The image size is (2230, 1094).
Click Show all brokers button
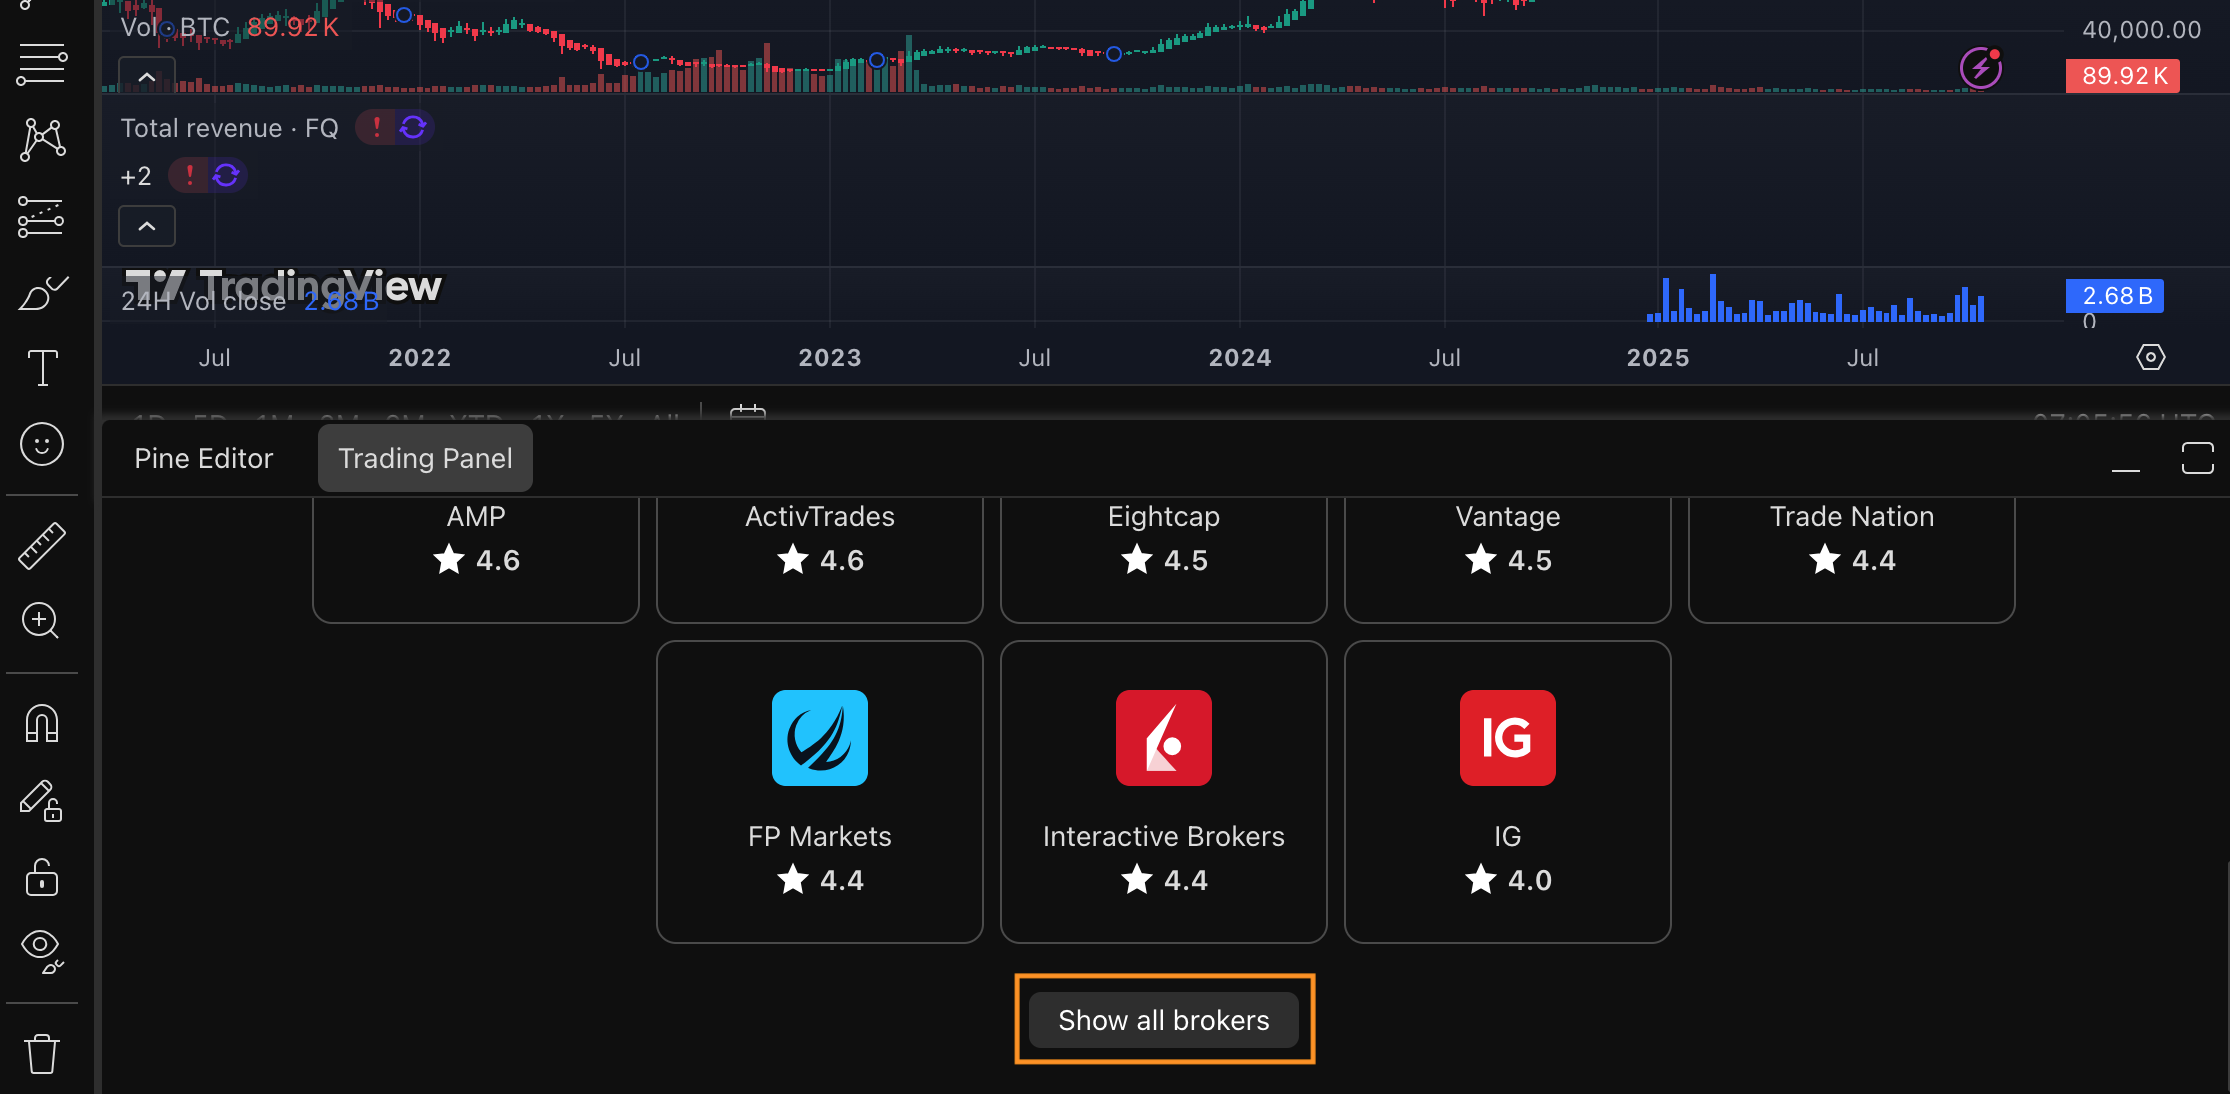[1164, 1020]
